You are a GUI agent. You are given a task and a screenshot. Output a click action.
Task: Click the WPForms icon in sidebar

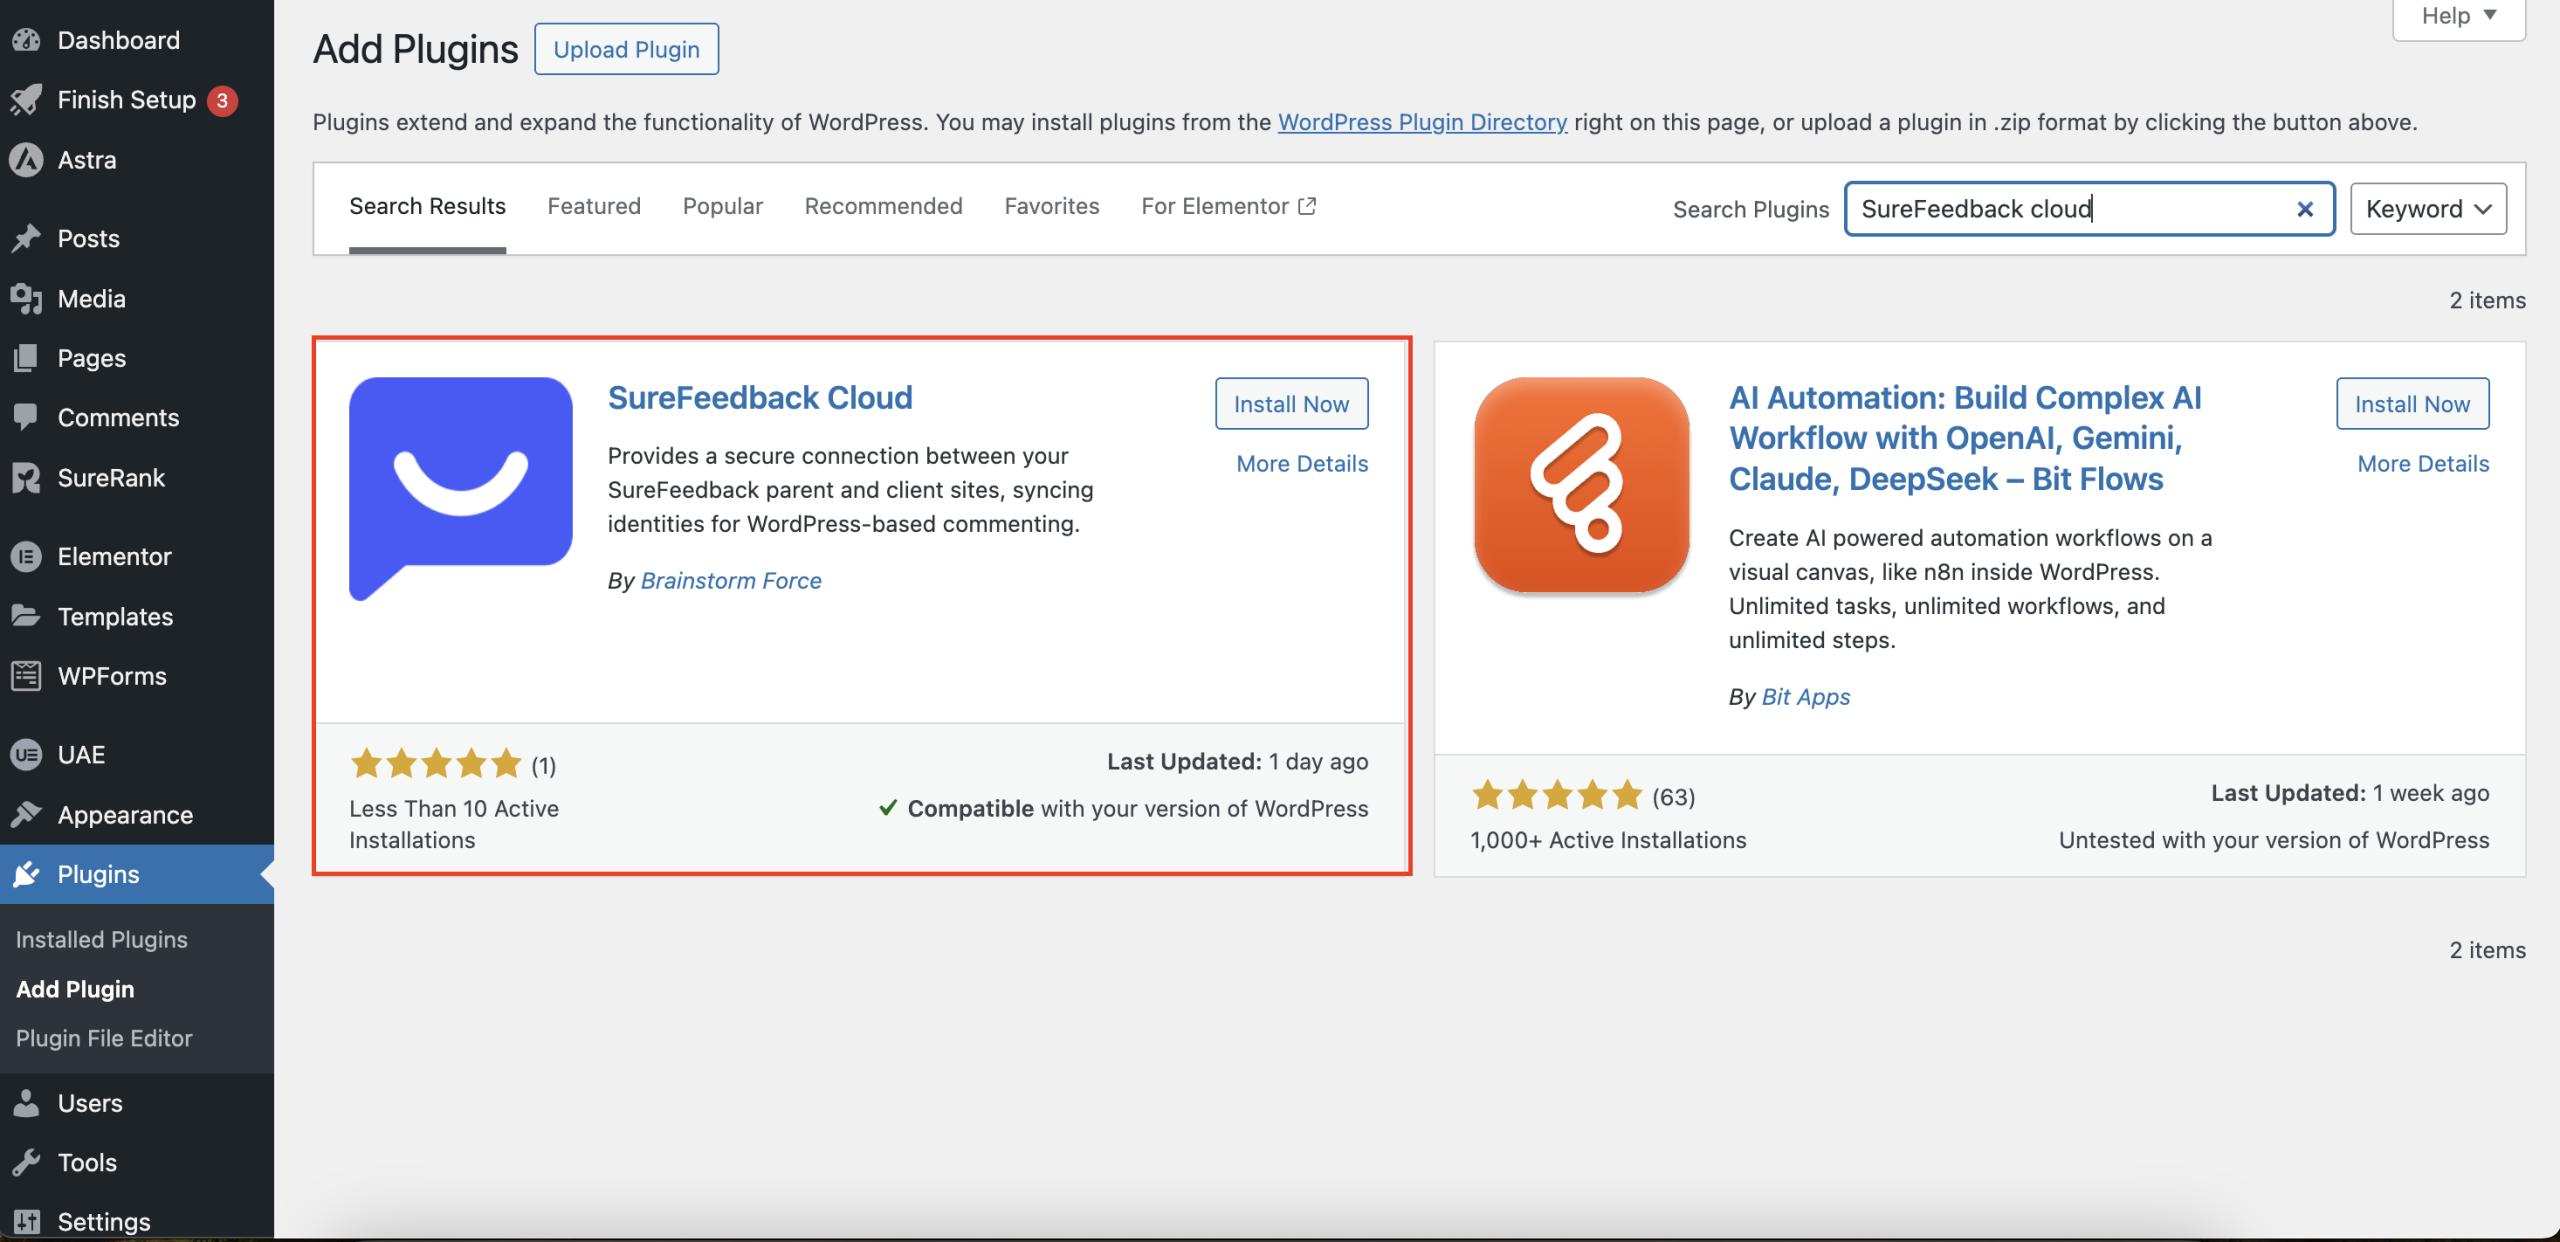pos(26,676)
